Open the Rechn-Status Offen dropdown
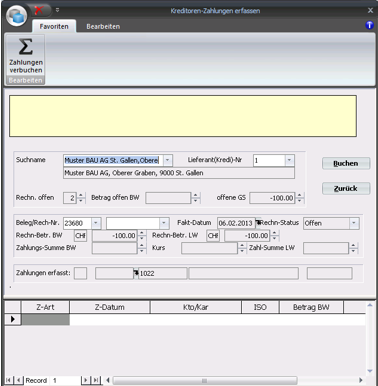 (354, 223)
